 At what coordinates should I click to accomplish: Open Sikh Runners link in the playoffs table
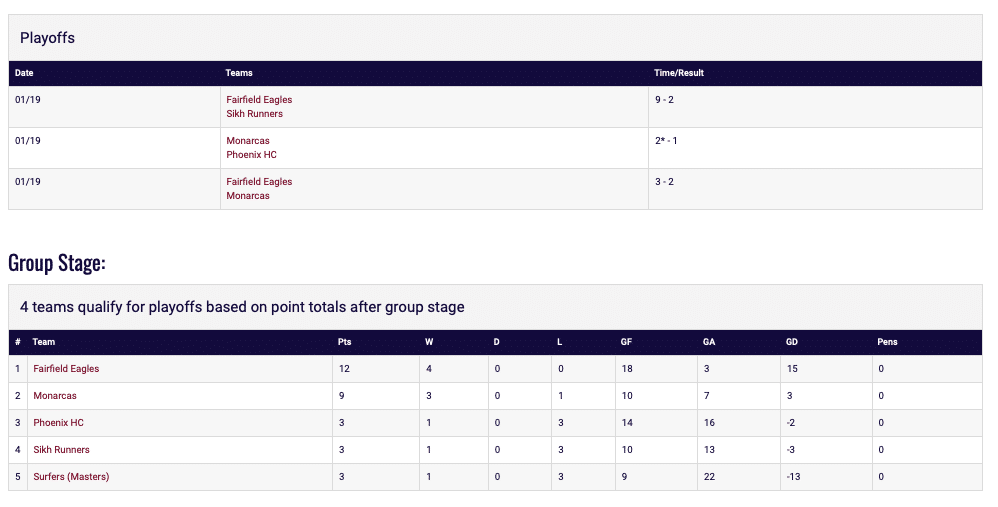254,114
